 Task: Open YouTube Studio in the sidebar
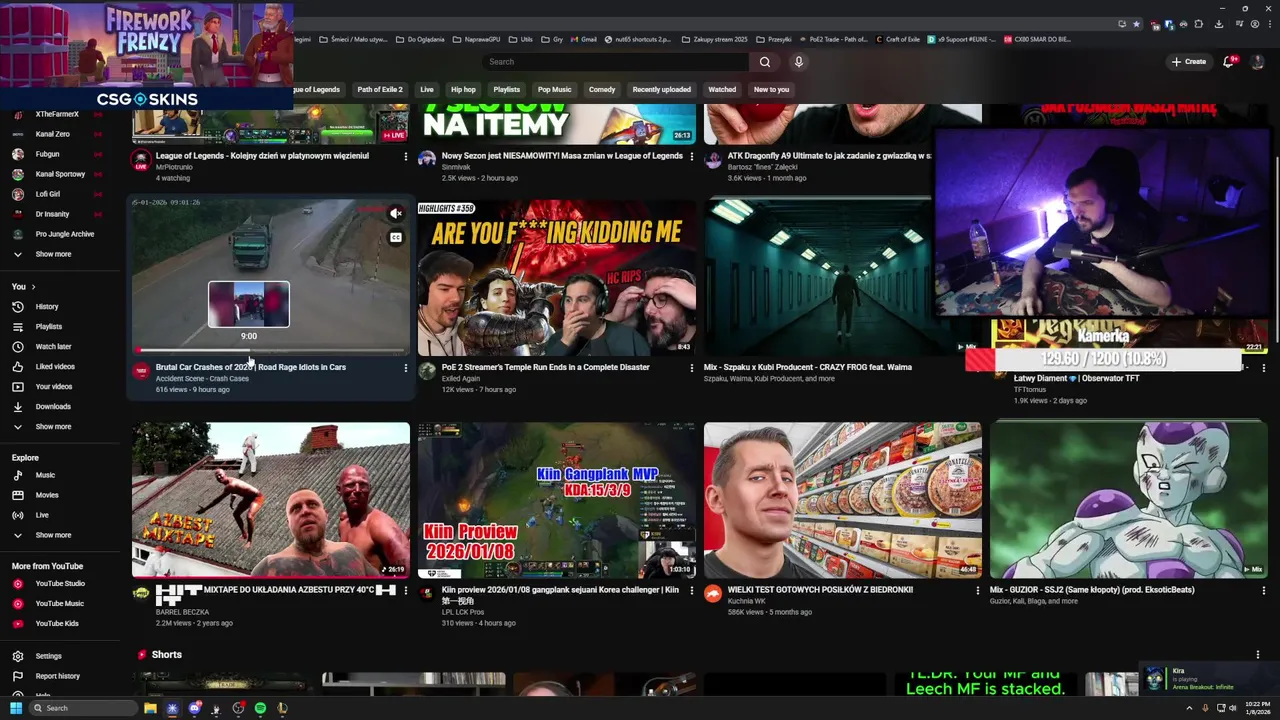point(60,584)
